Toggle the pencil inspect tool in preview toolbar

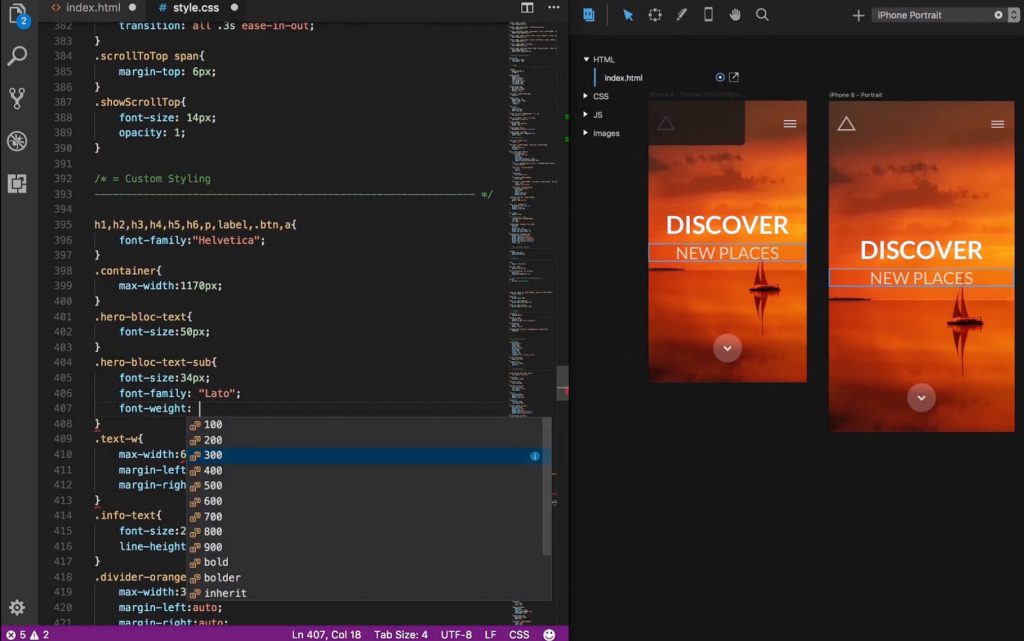[x=681, y=15]
